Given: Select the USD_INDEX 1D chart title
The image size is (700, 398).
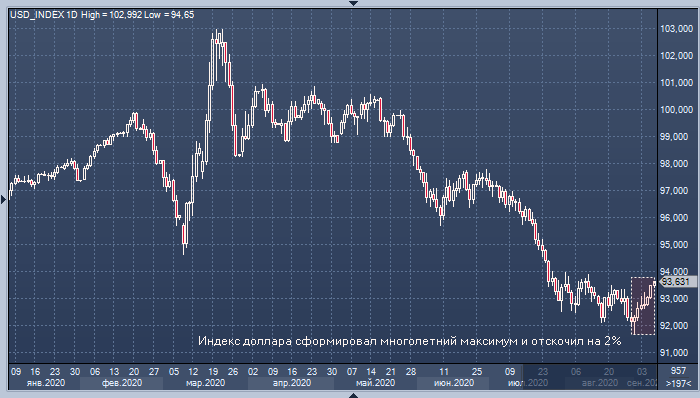Looking at the screenshot, I should click(x=44, y=15).
